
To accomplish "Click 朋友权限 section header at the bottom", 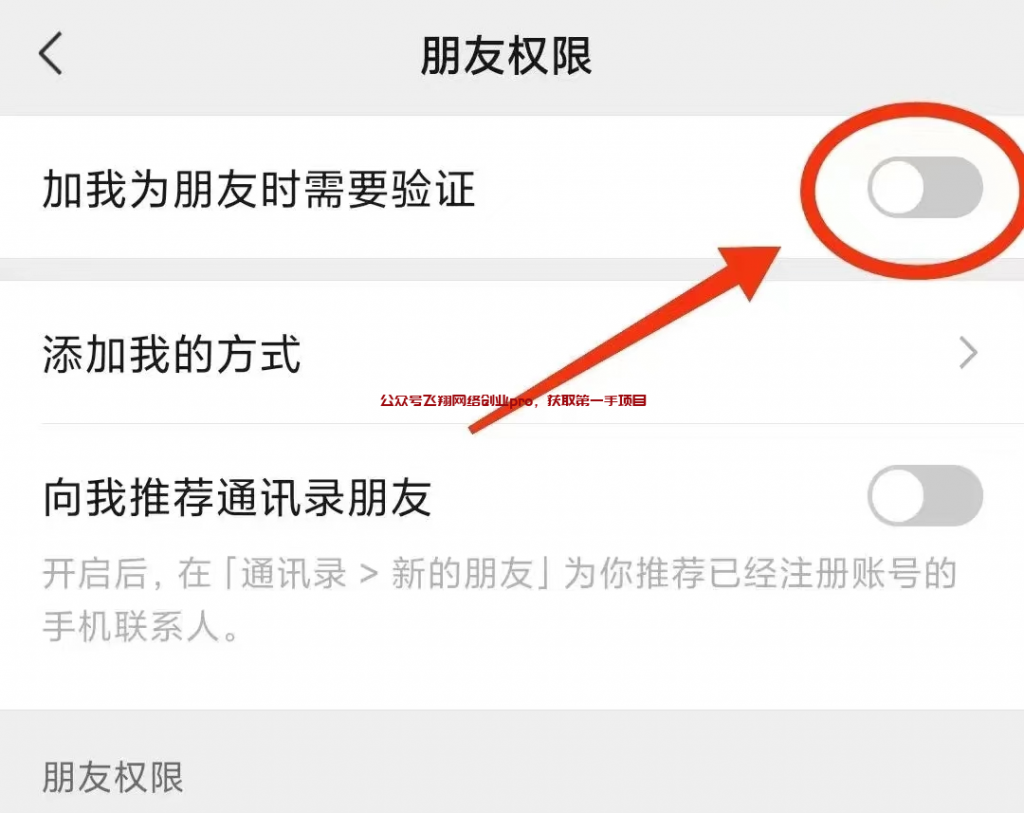I will pos(113,777).
